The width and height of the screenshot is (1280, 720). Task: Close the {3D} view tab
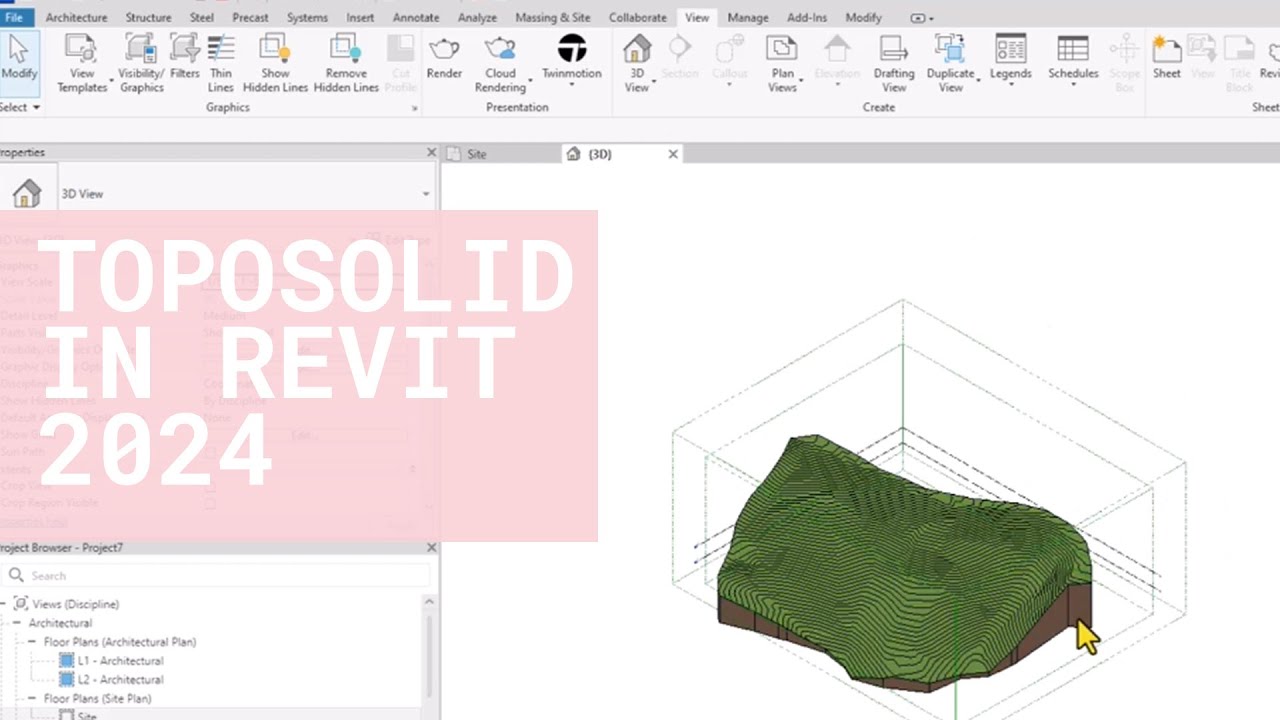click(x=673, y=154)
